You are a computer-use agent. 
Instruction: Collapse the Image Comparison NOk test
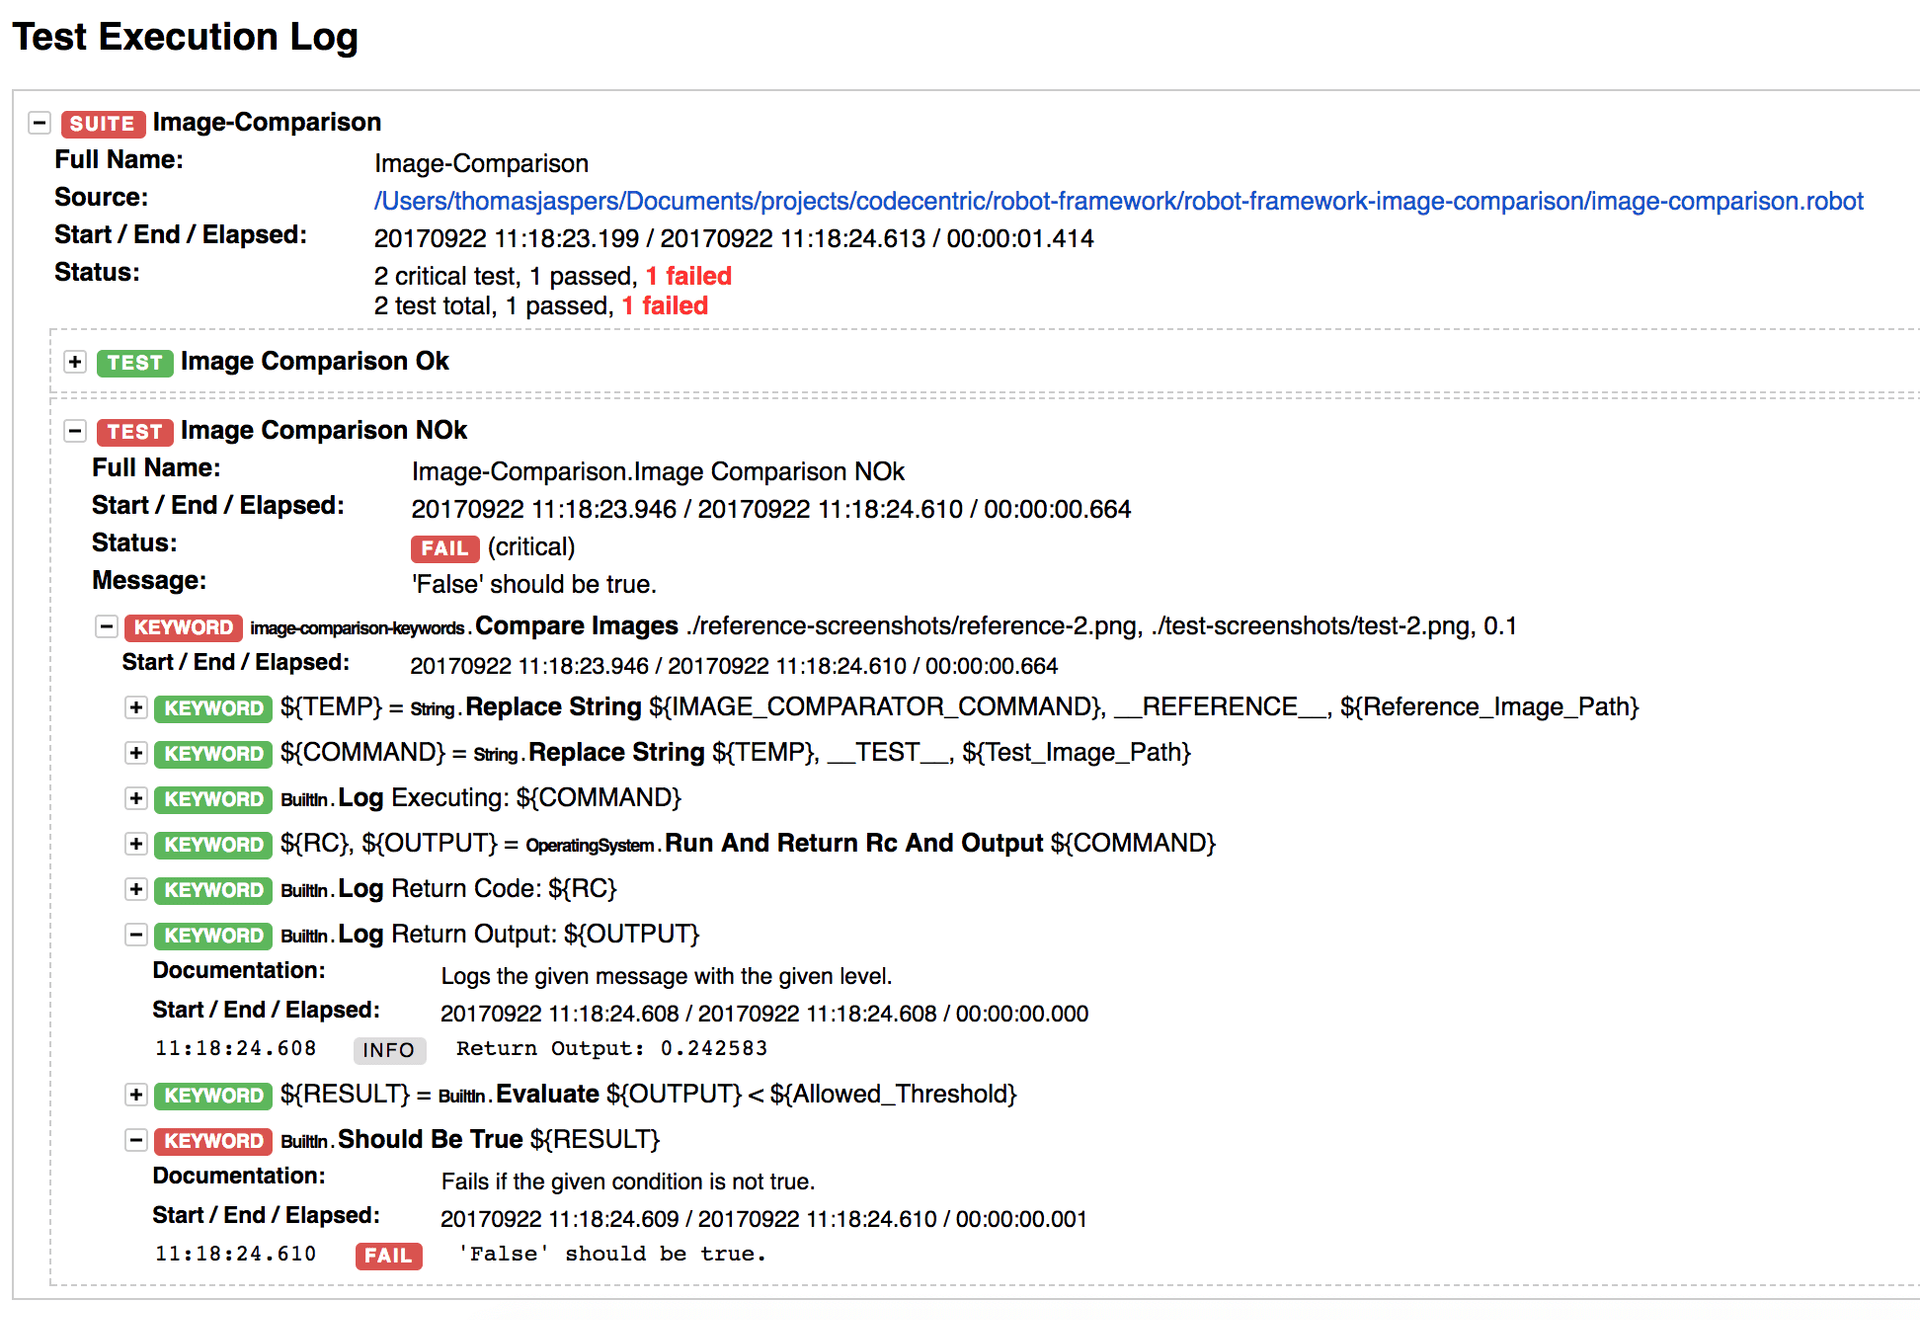(x=75, y=431)
